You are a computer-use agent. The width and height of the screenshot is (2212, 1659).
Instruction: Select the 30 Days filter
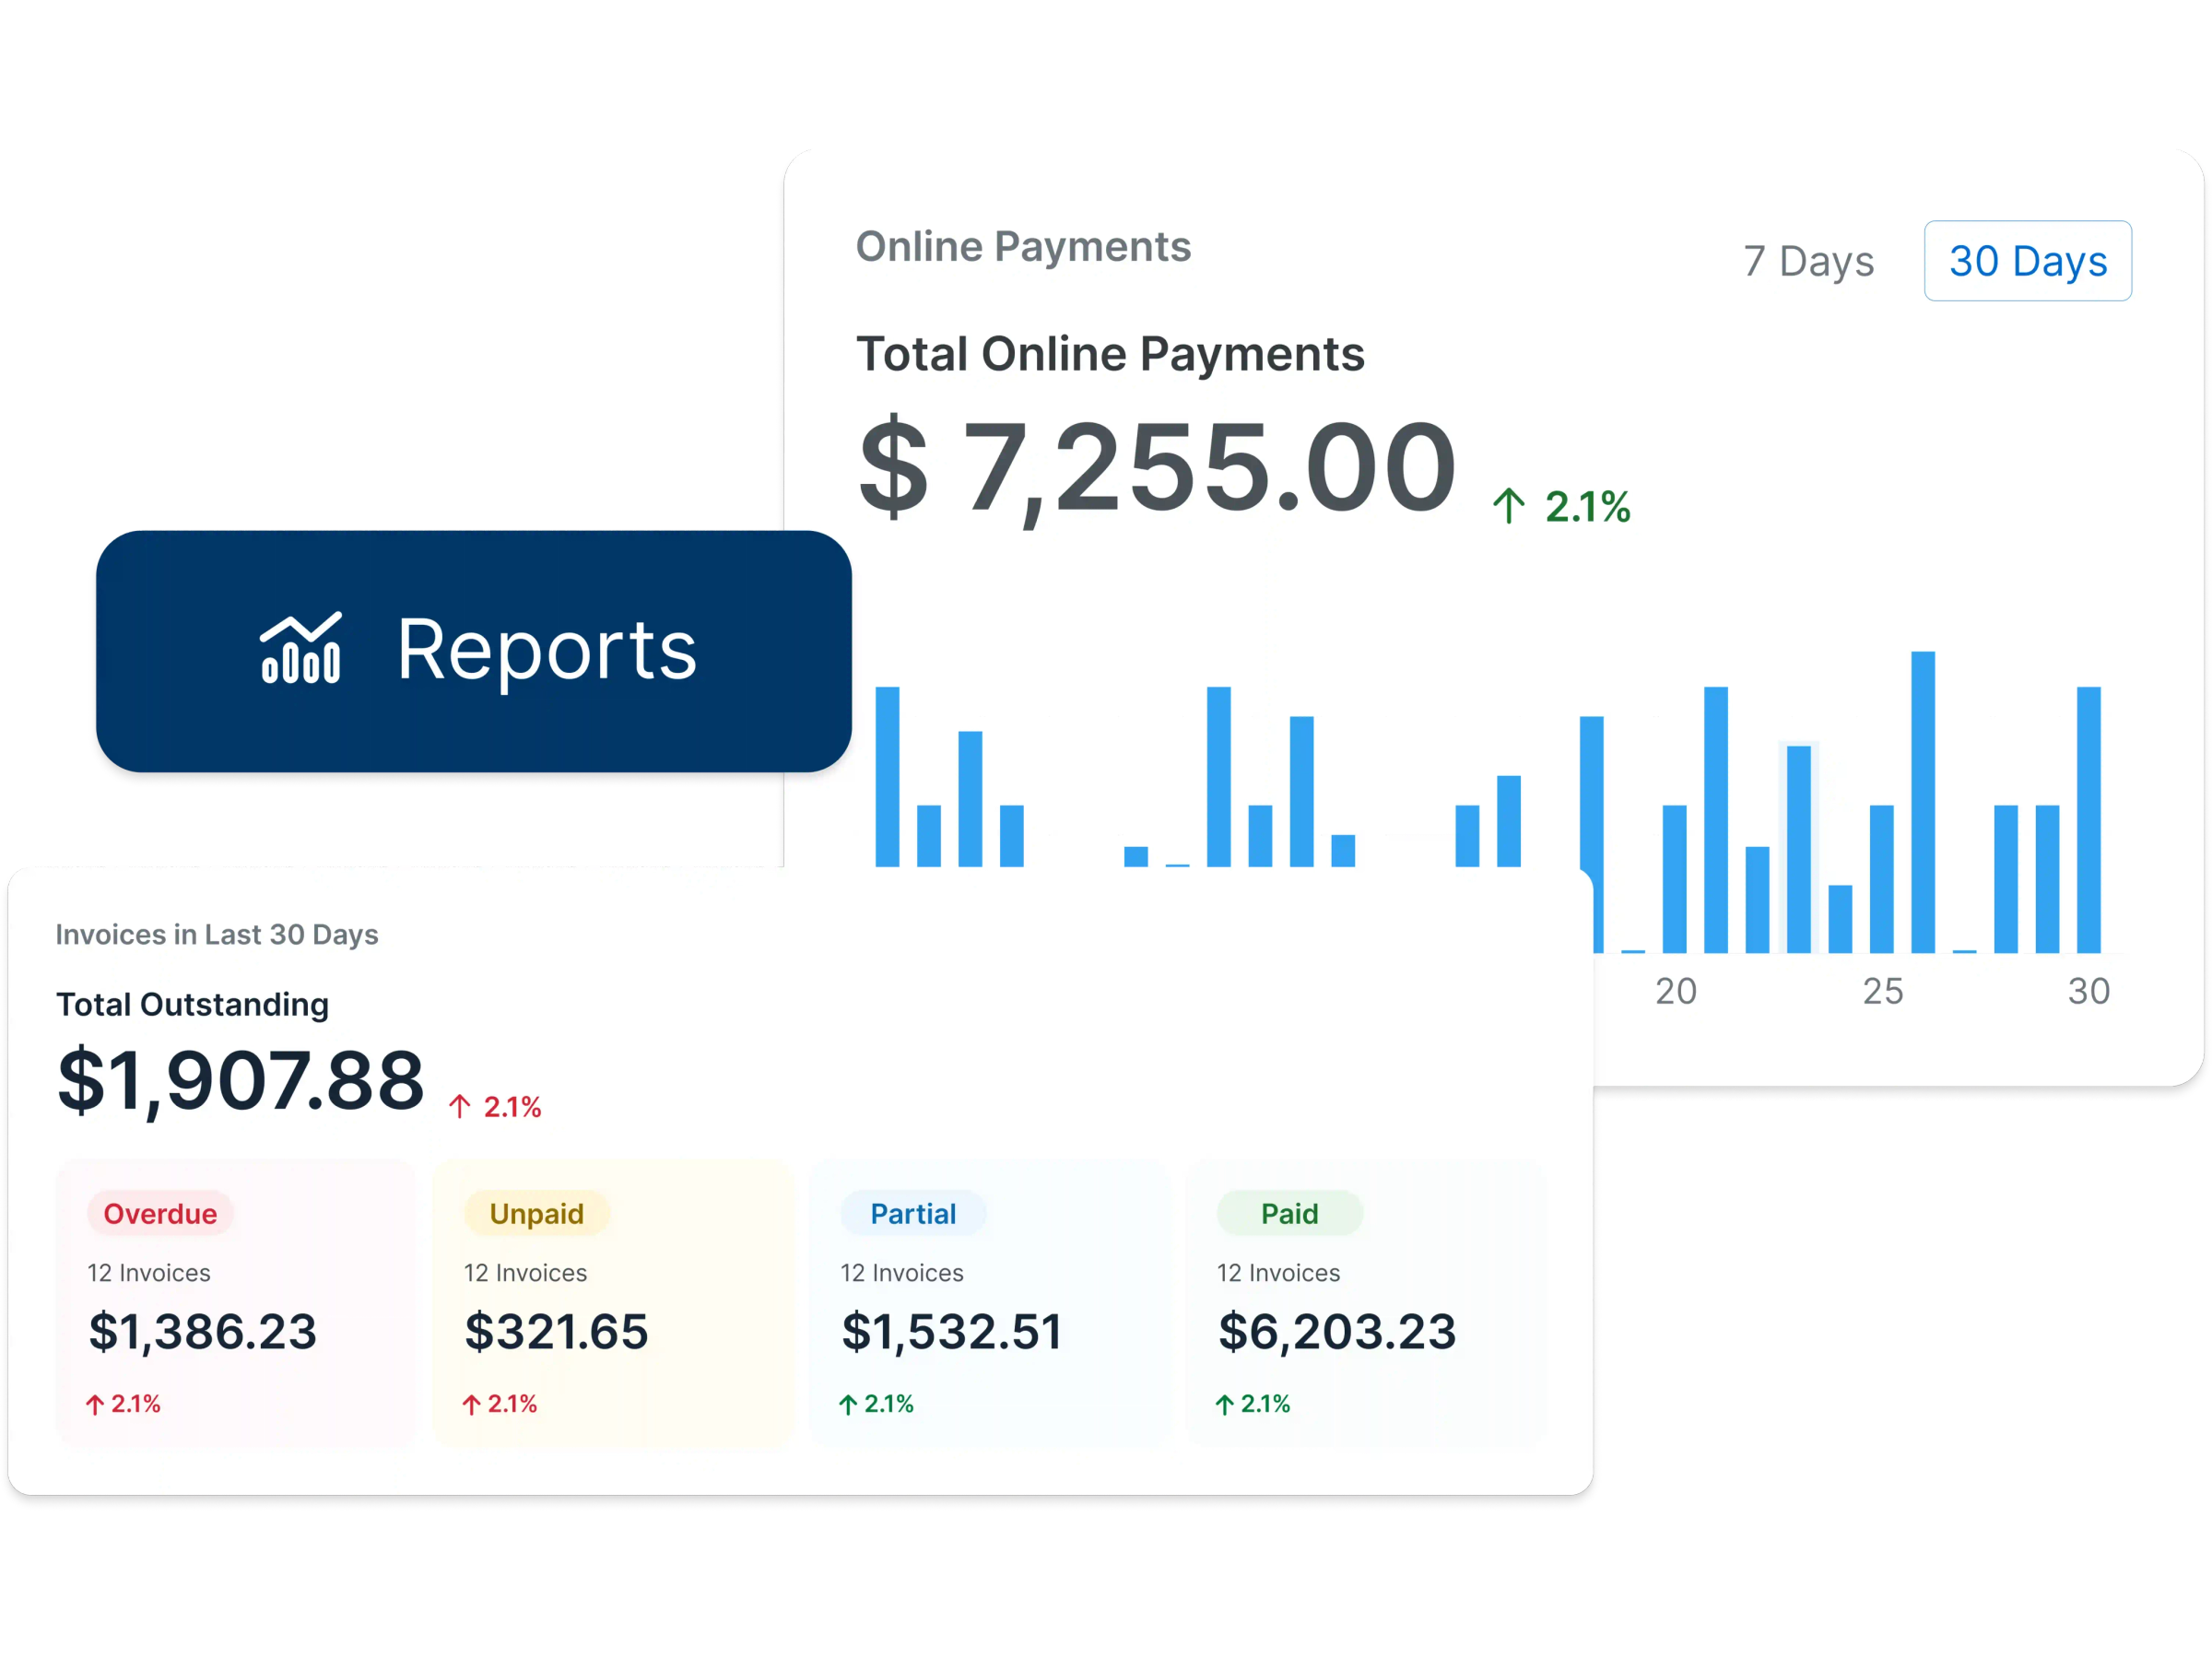click(x=2028, y=261)
